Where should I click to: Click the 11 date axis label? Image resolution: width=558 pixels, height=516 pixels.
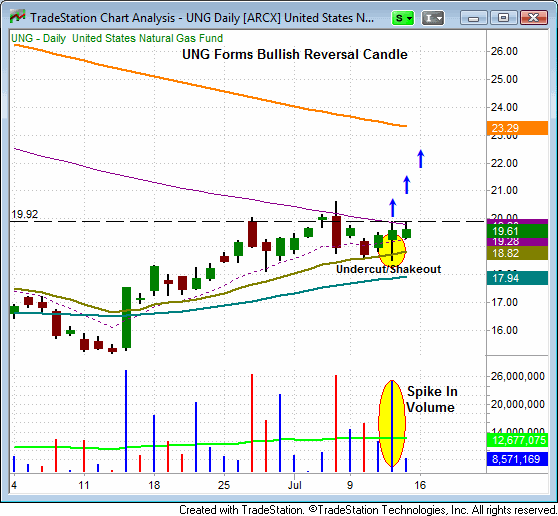point(84,485)
